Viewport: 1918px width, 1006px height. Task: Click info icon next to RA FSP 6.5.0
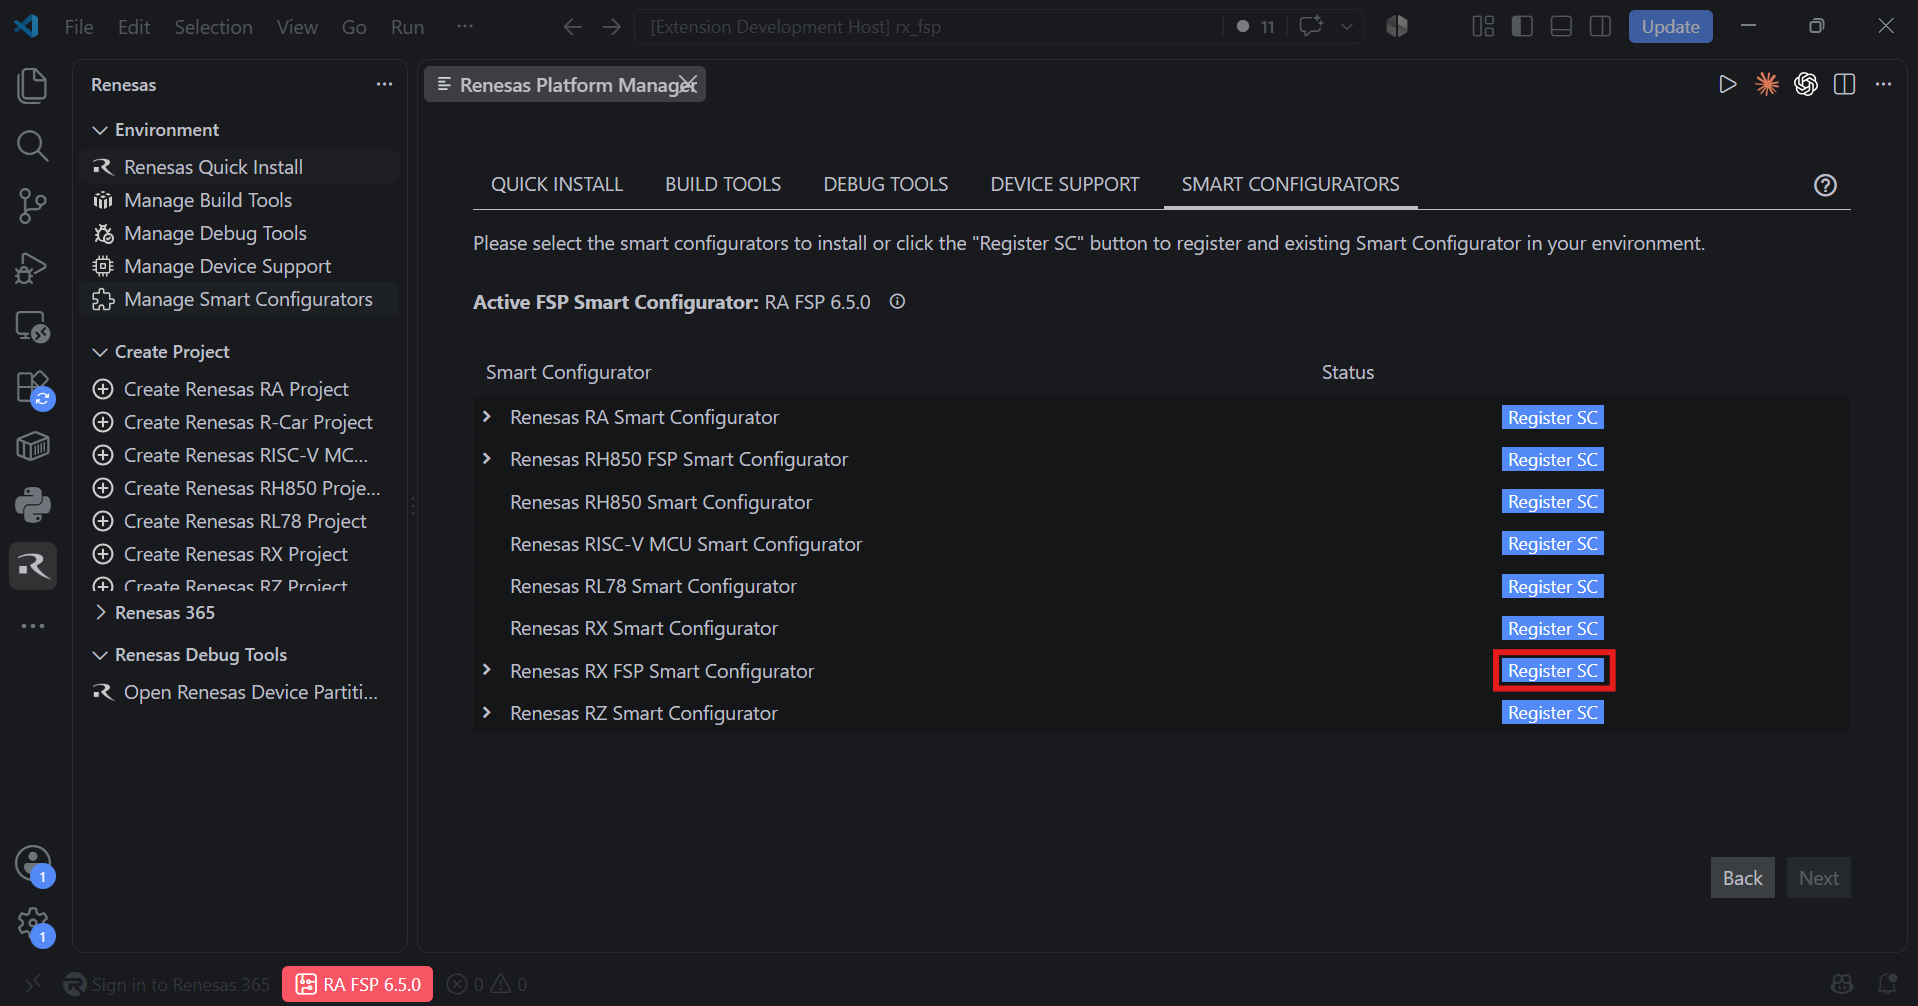point(898,301)
